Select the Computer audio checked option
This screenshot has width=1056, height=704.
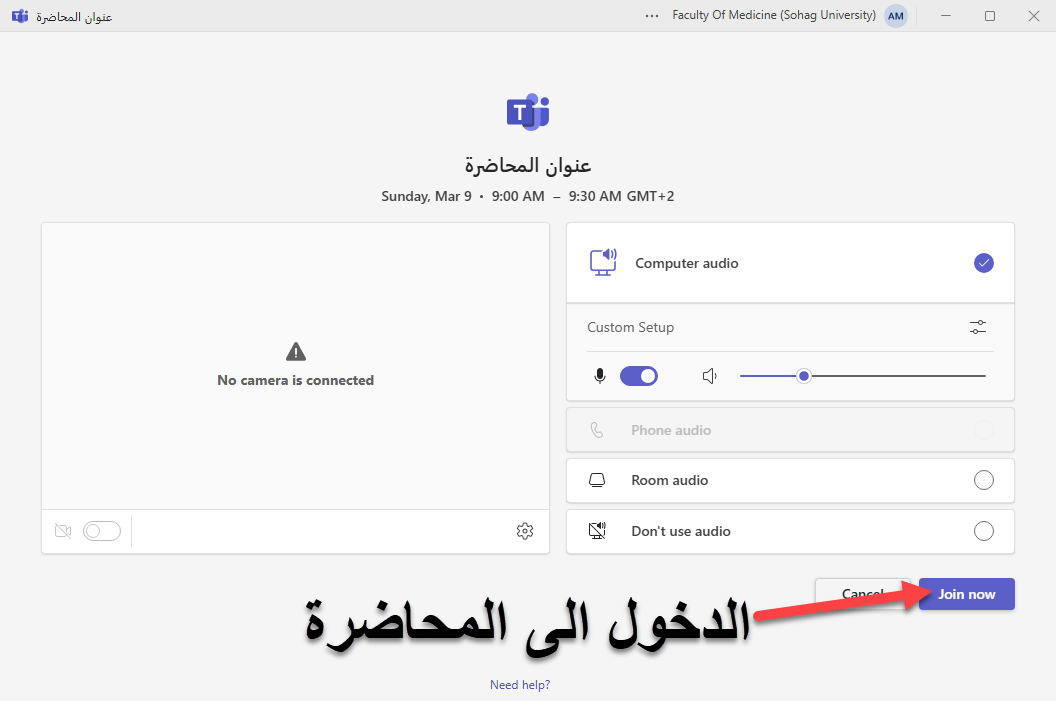pyautogui.click(x=984, y=263)
